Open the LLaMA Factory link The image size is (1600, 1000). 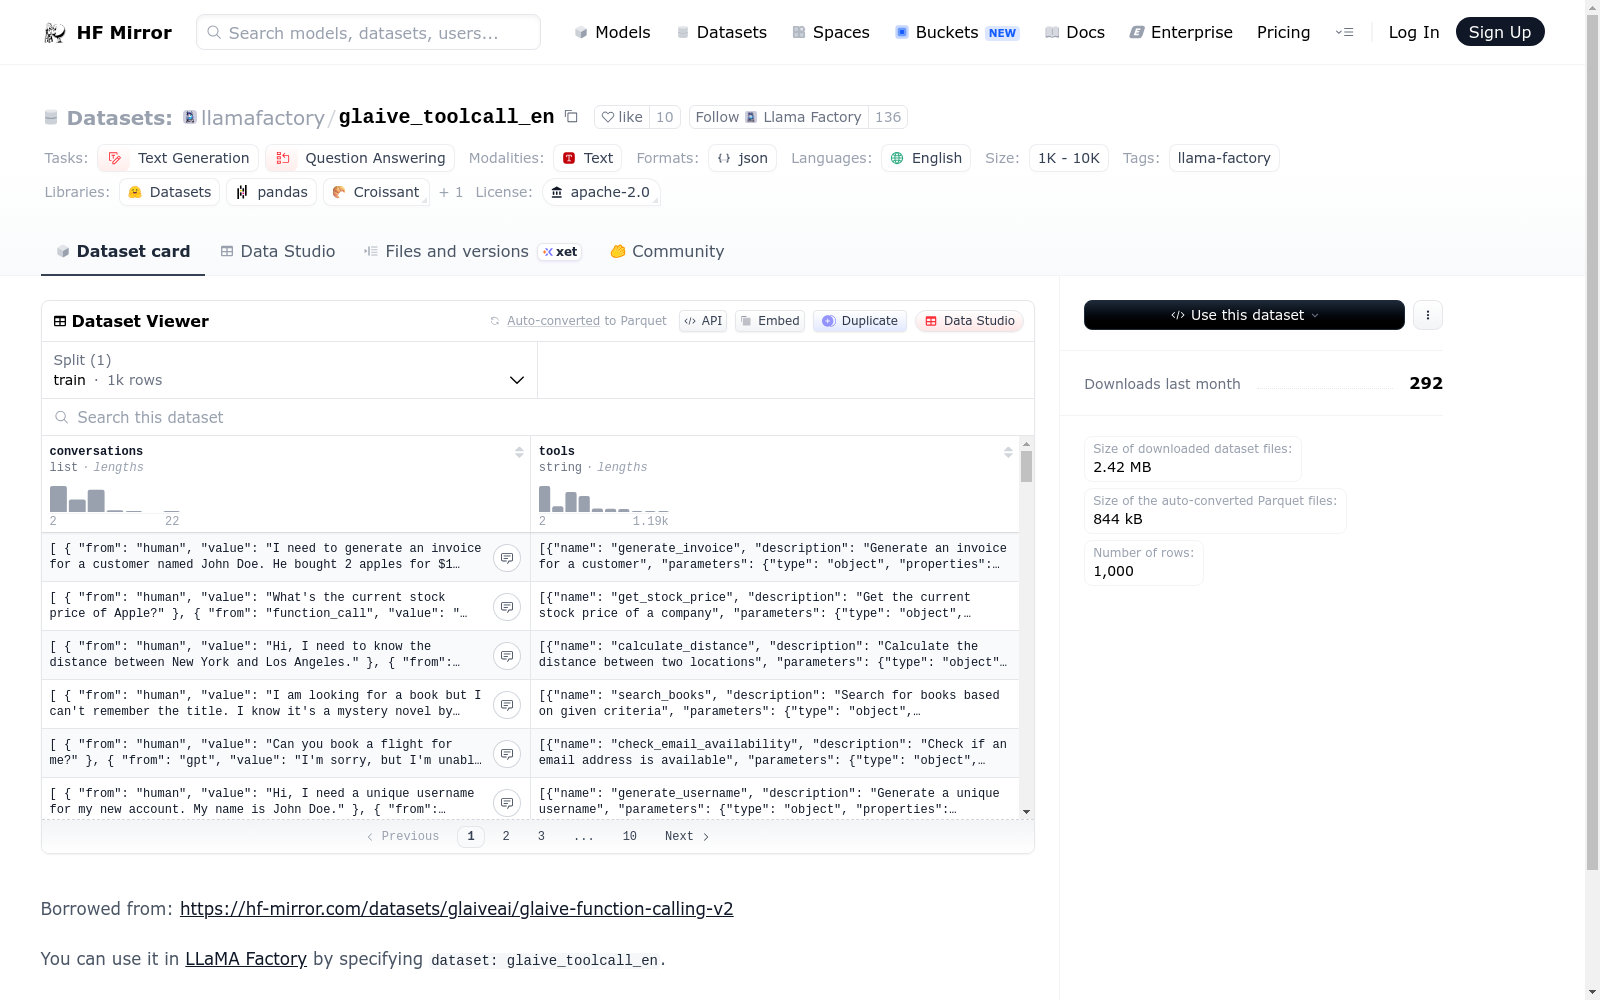(246, 959)
